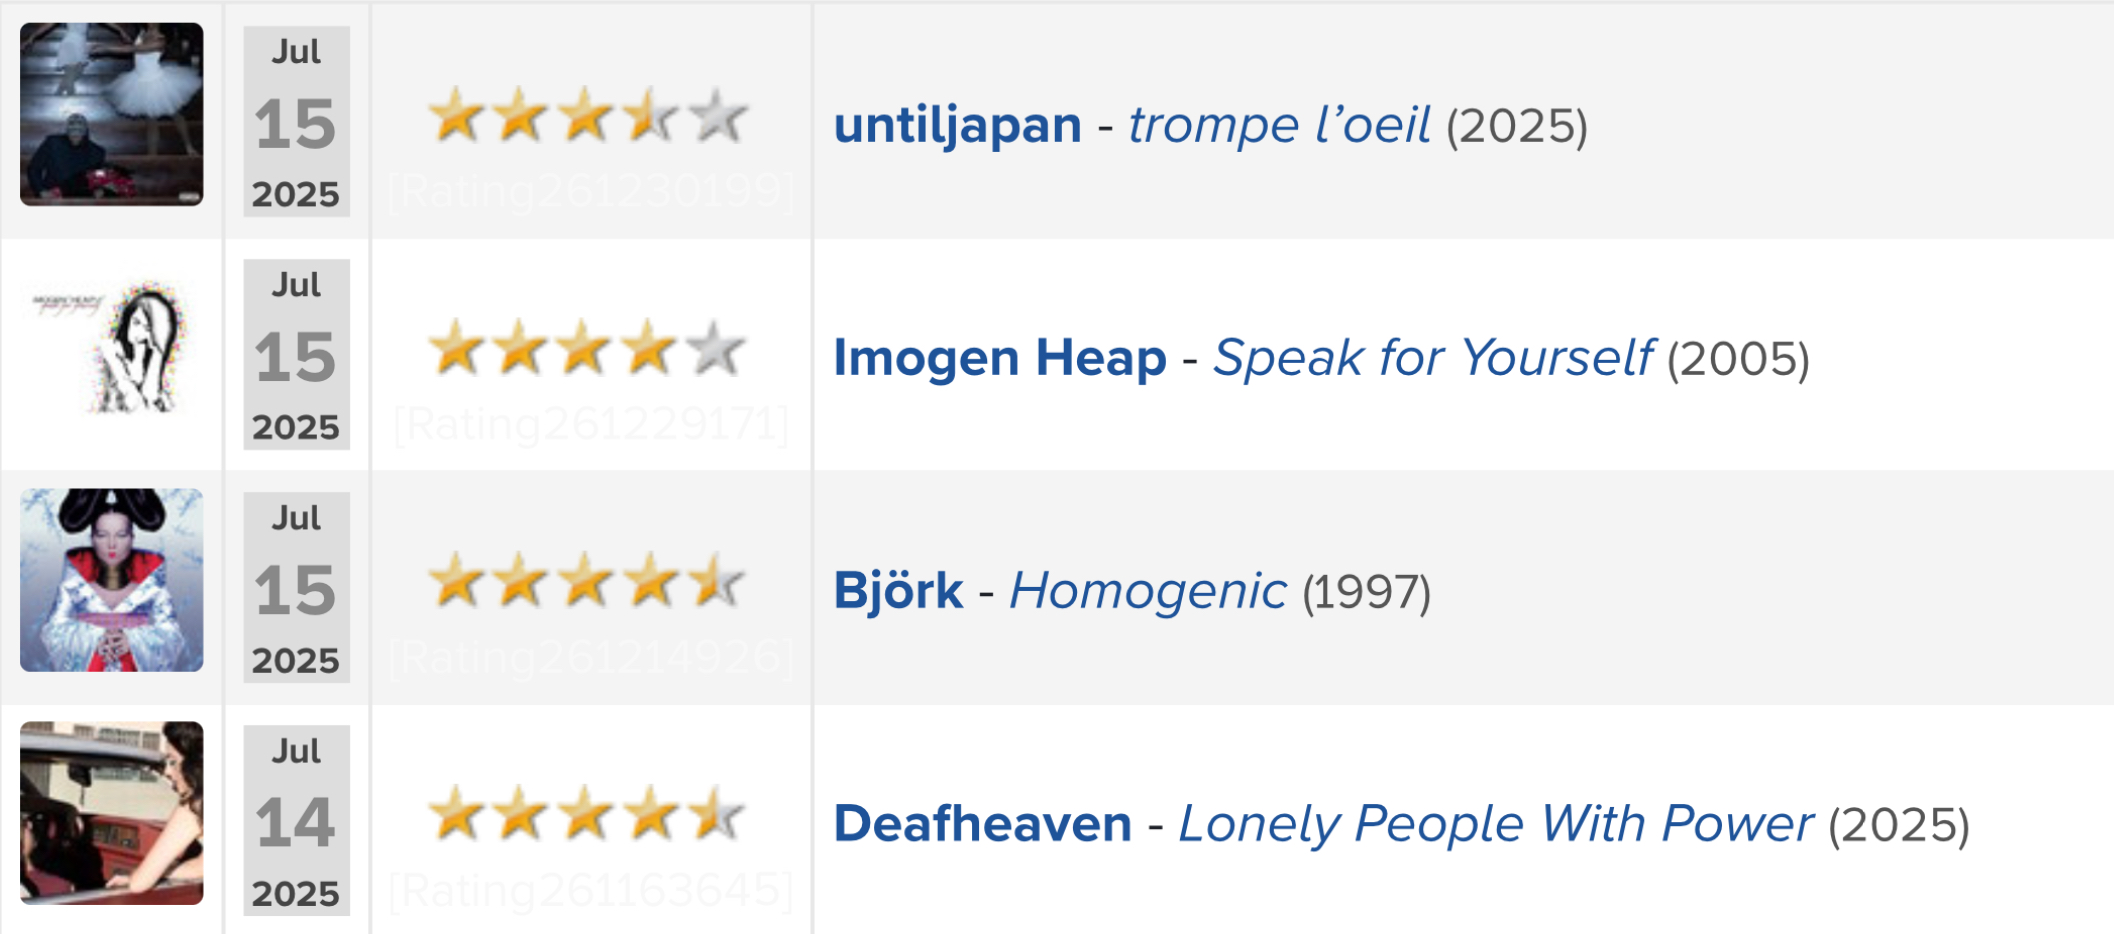Click the Deafheaven artist link
Image resolution: width=2114 pixels, height=934 pixels.
(x=983, y=824)
